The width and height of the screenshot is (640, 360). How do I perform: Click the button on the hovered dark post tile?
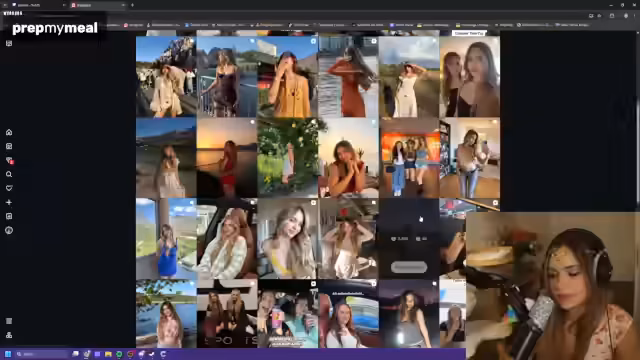coord(409,267)
